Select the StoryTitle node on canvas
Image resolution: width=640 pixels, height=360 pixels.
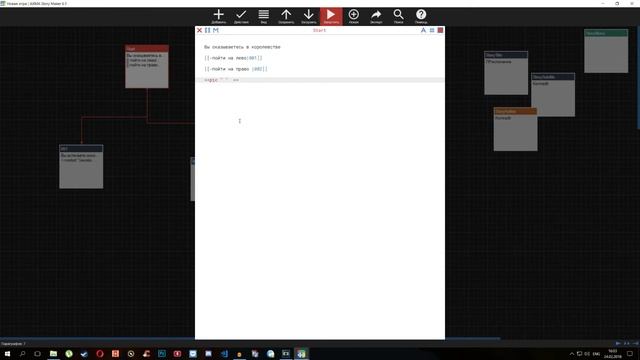click(506, 73)
